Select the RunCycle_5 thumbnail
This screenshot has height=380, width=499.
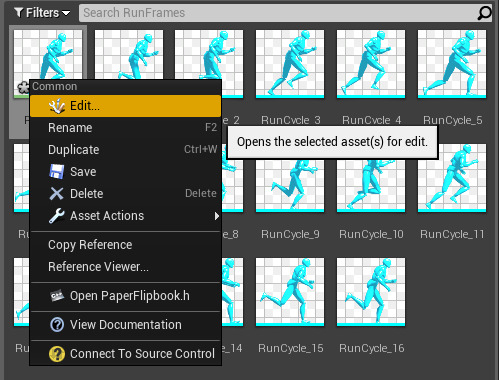click(x=452, y=64)
